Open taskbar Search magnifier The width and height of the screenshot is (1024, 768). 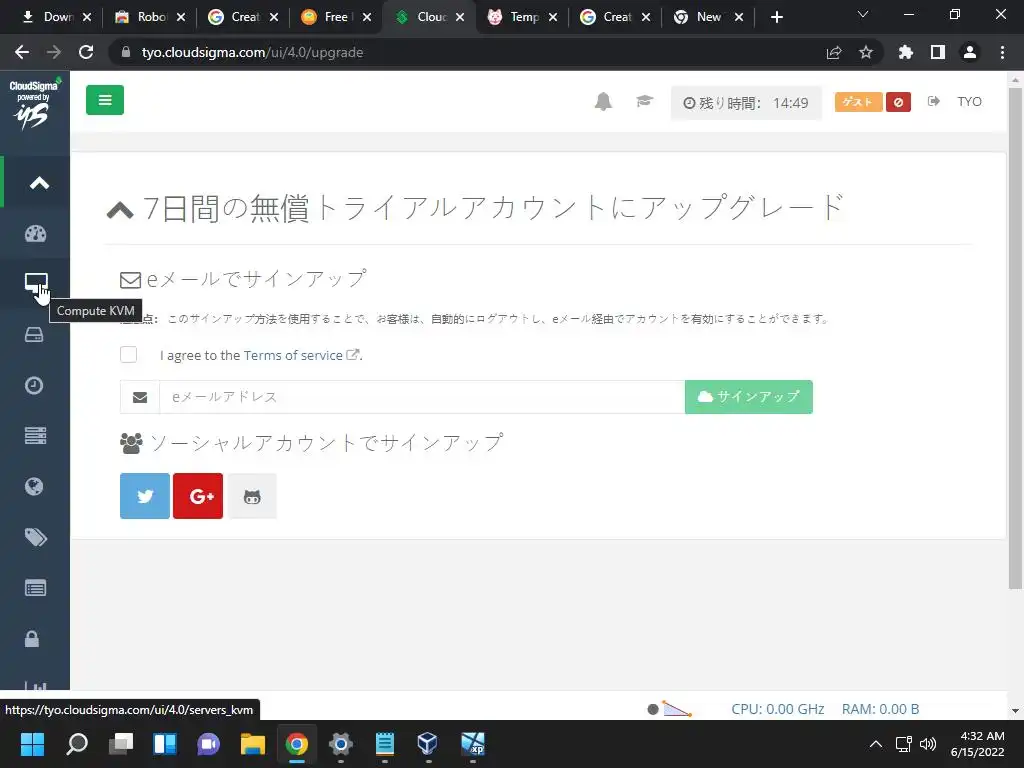(x=76, y=743)
